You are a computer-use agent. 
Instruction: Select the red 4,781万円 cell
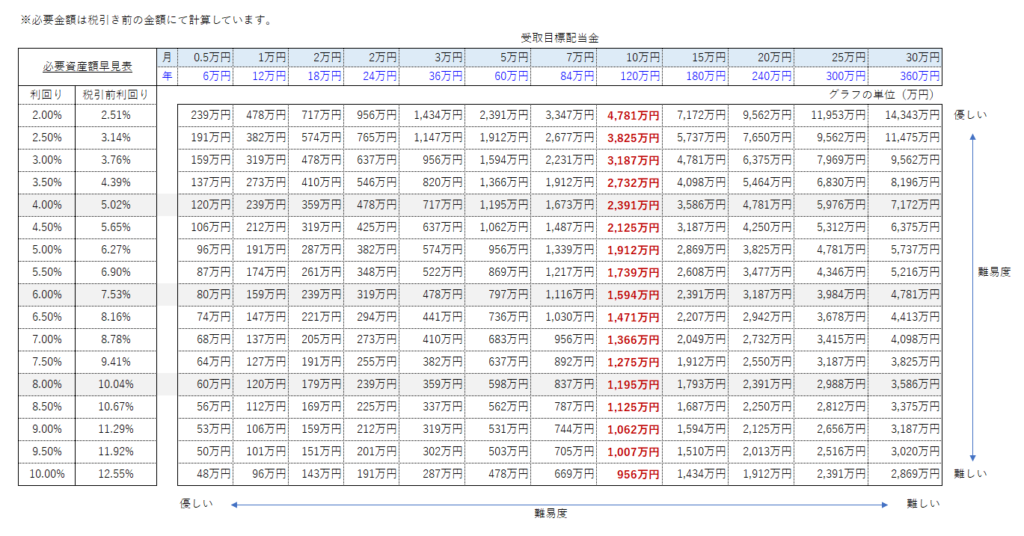click(x=633, y=116)
